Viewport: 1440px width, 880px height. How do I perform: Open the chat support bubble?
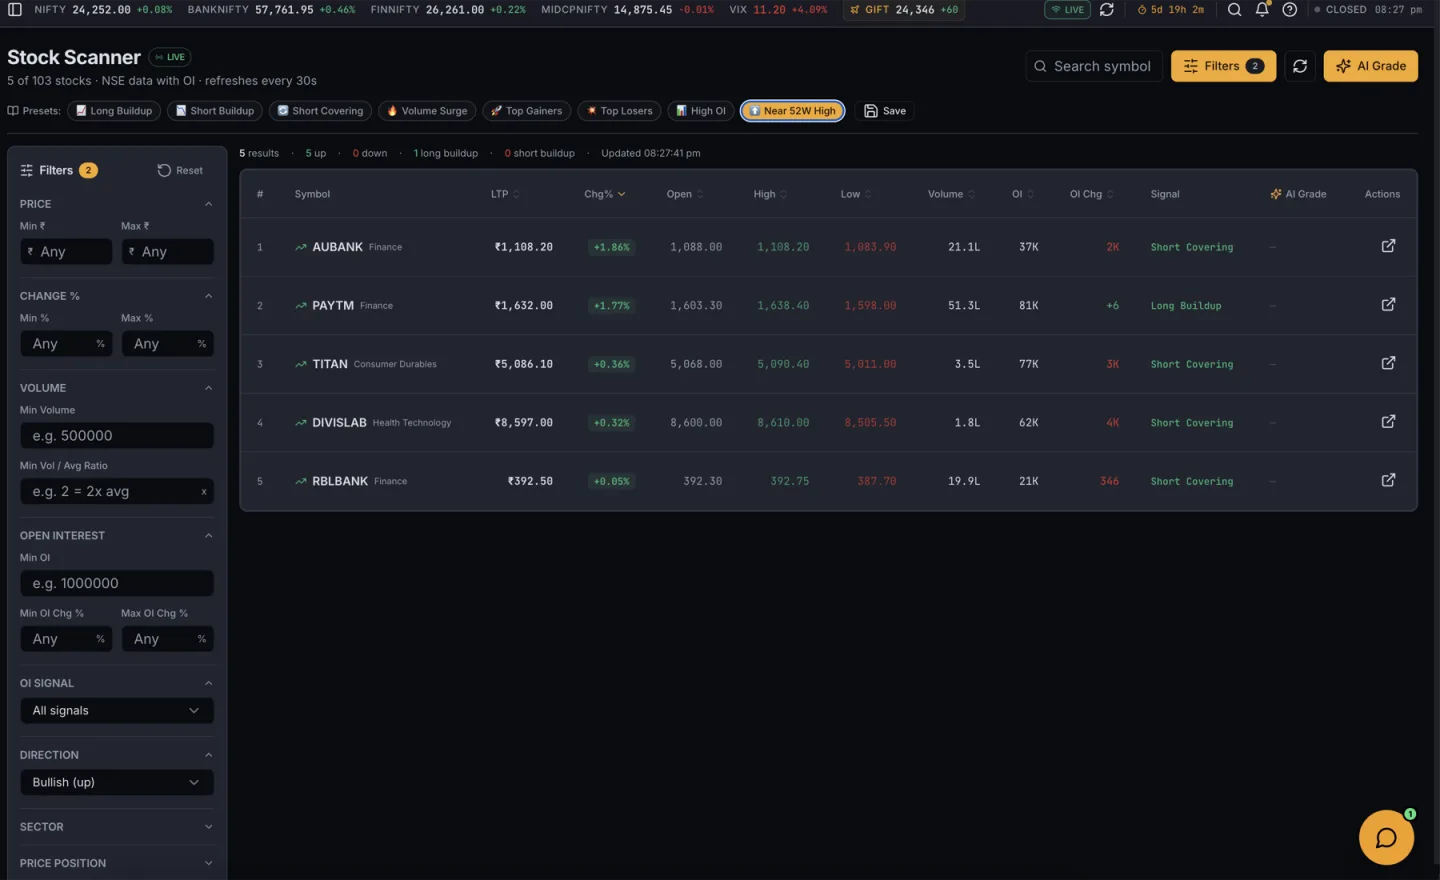click(x=1386, y=838)
